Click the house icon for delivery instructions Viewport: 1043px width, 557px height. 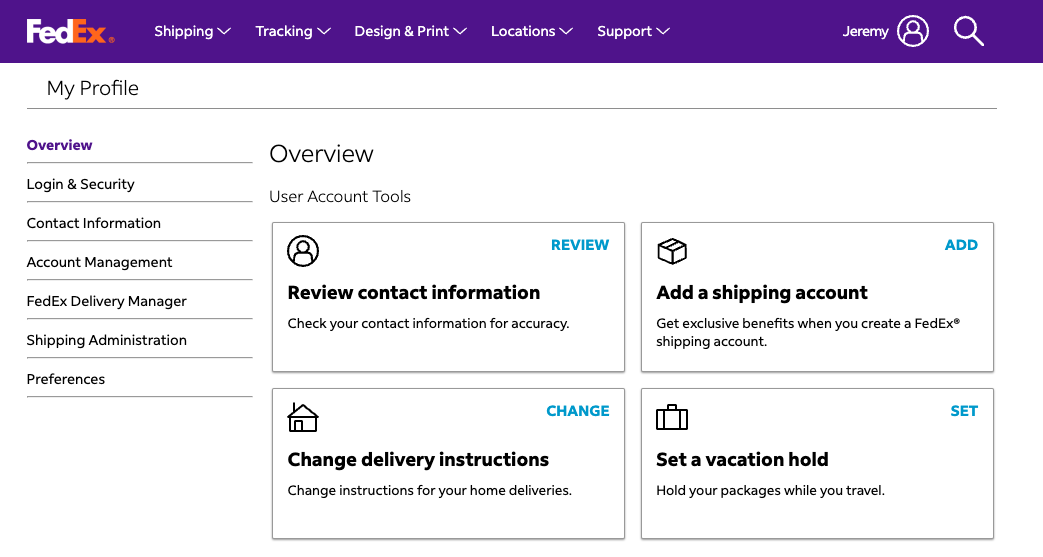303,418
